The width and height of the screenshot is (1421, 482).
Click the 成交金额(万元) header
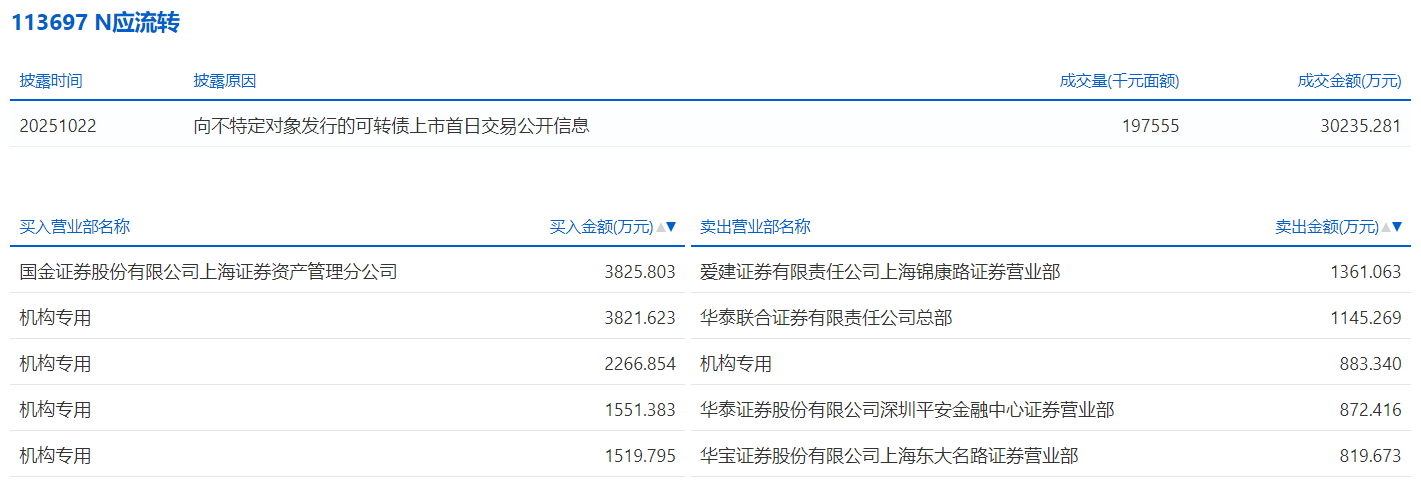1349,81
